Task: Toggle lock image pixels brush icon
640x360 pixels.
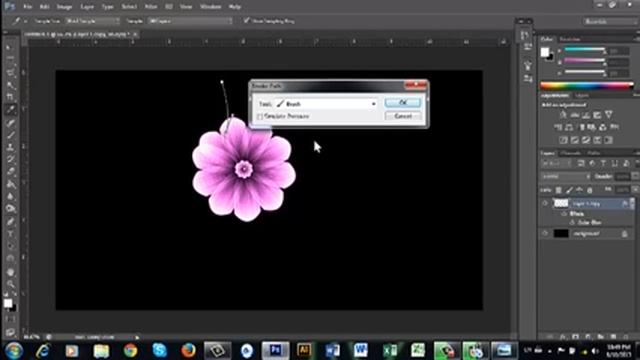Action: point(569,190)
